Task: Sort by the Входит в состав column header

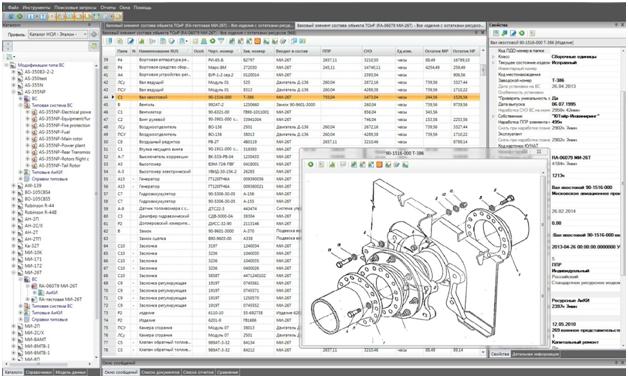Action: [x=296, y=51]
